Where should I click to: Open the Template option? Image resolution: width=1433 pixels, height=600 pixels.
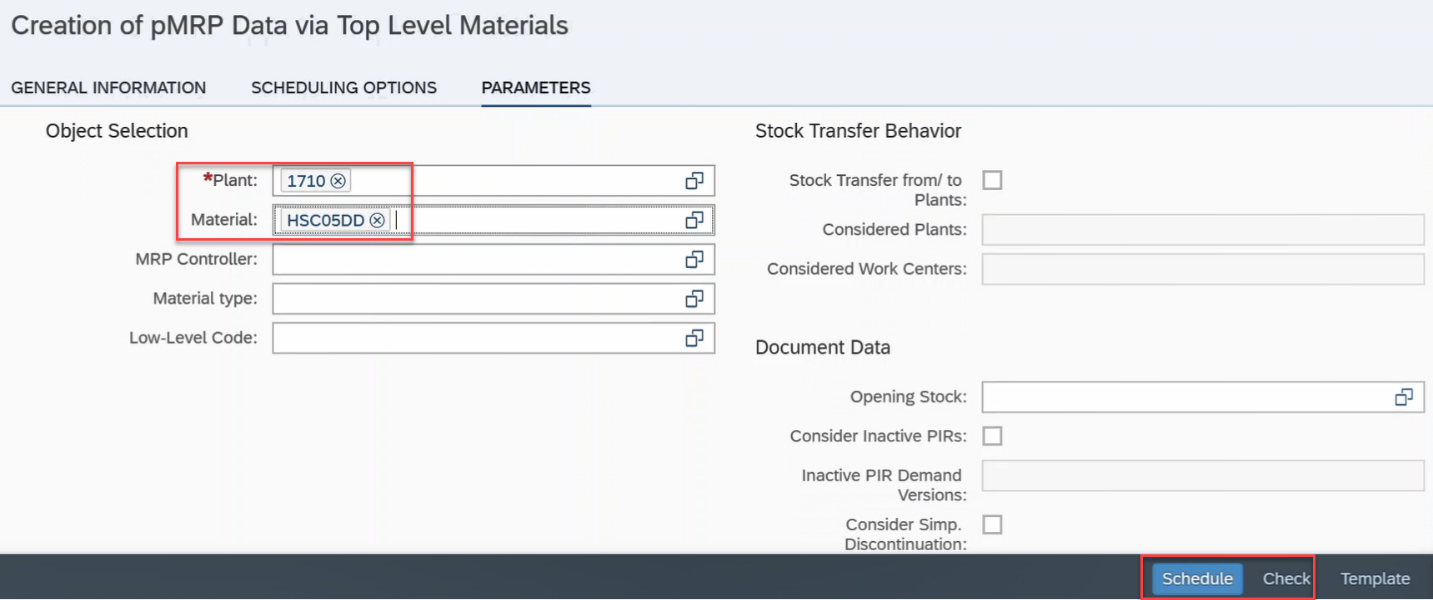[1375, 578]
